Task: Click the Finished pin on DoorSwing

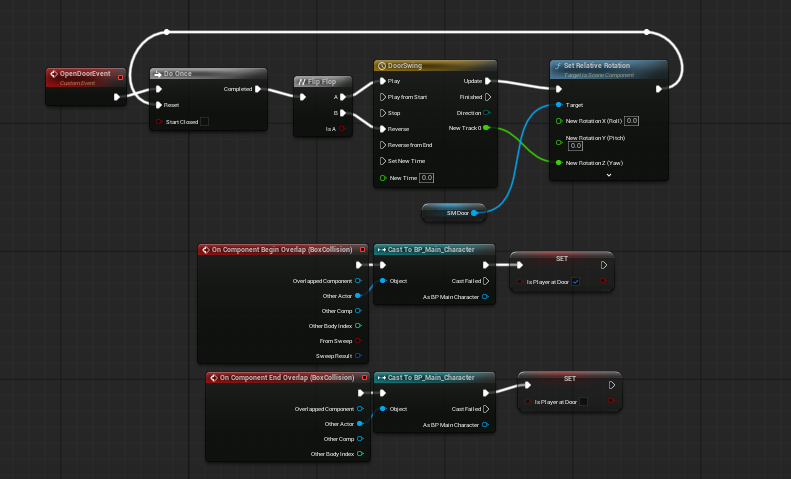Action: (487, 97)
